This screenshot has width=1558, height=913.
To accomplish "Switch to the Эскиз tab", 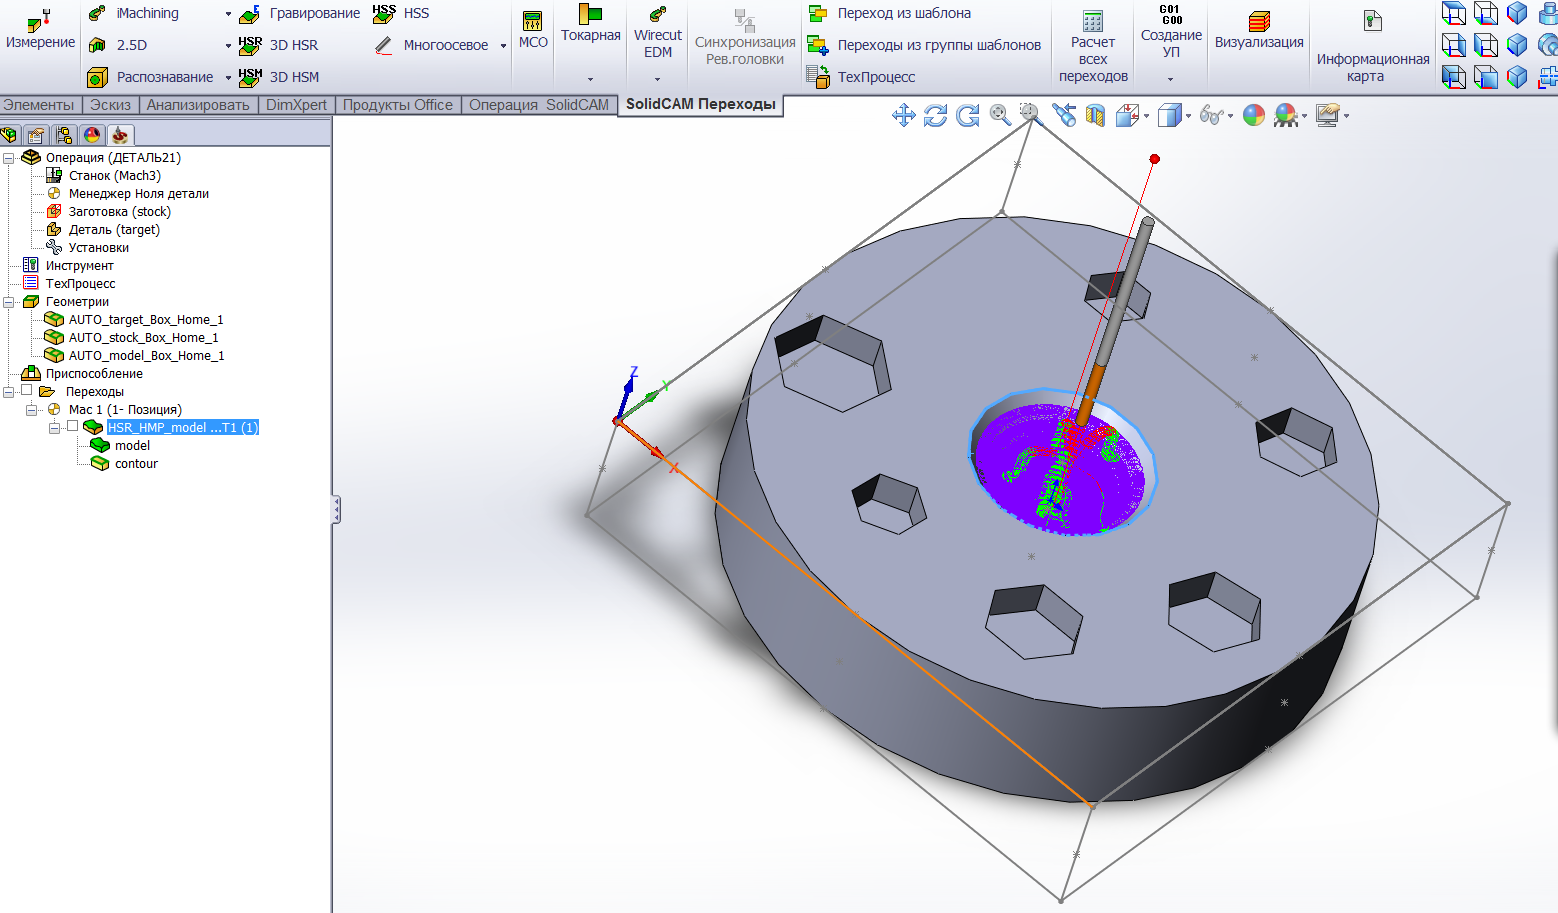I will pos(110,105).
